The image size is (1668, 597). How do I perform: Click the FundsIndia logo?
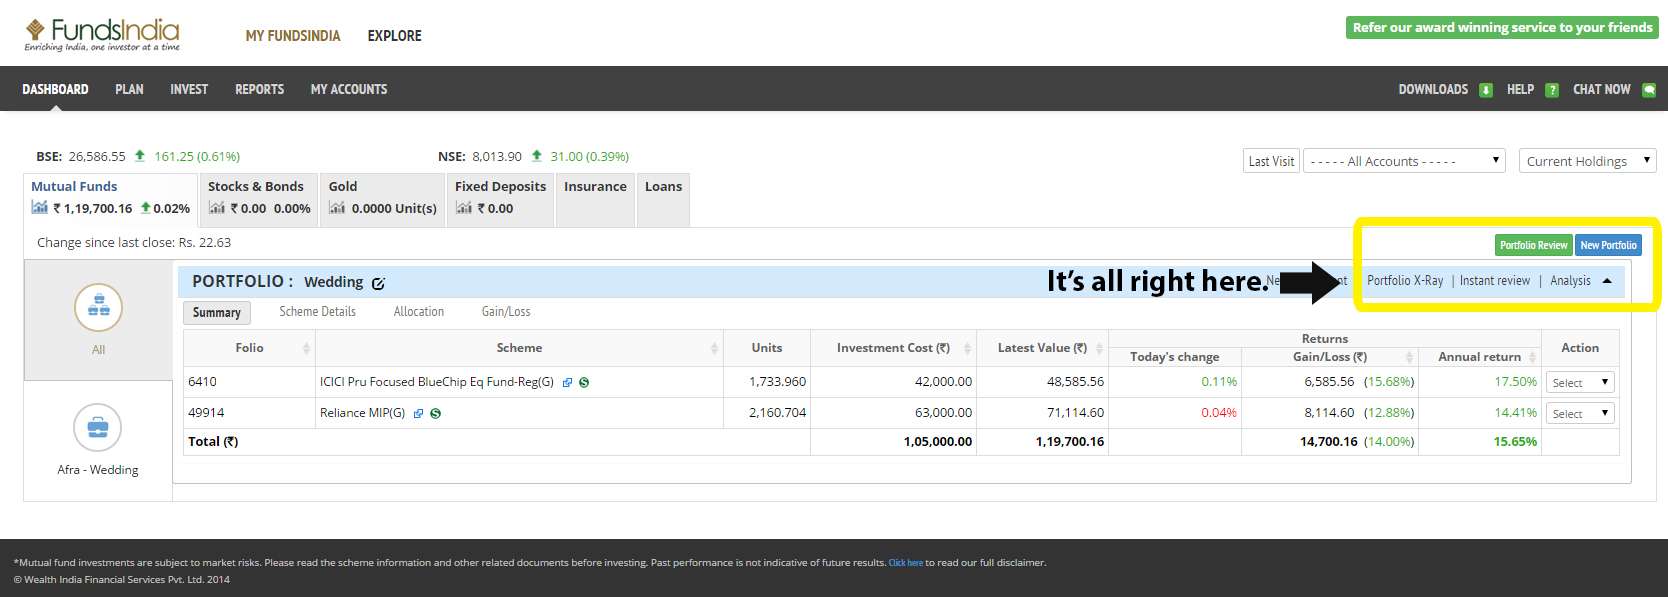tap(102, 35)
